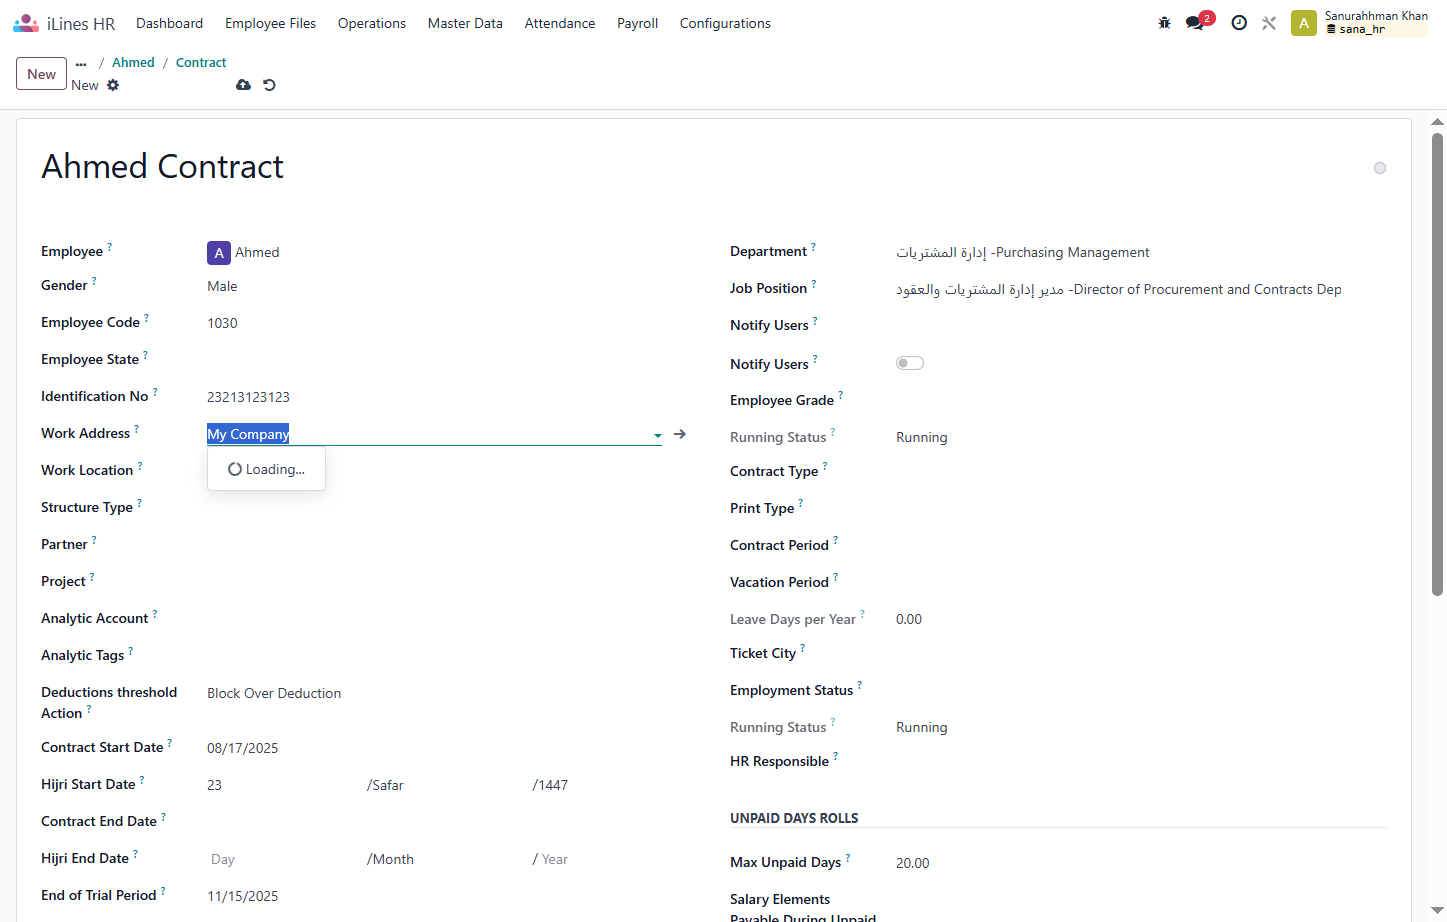Expand the breadcrumb ellipsis menu
Image resolution: width=1447 pixels, height=922 pixels.
coord(81,63)
